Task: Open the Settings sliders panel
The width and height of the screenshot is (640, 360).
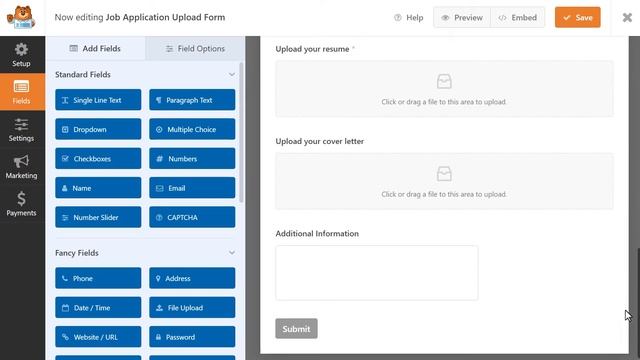Action: click(21, 130)
